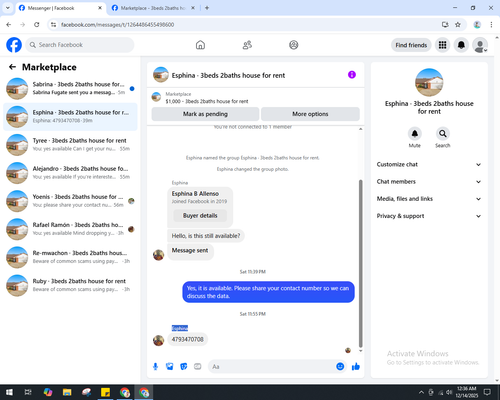Click the Search Facebook field

pyautogui.click(x=80, y=45)
